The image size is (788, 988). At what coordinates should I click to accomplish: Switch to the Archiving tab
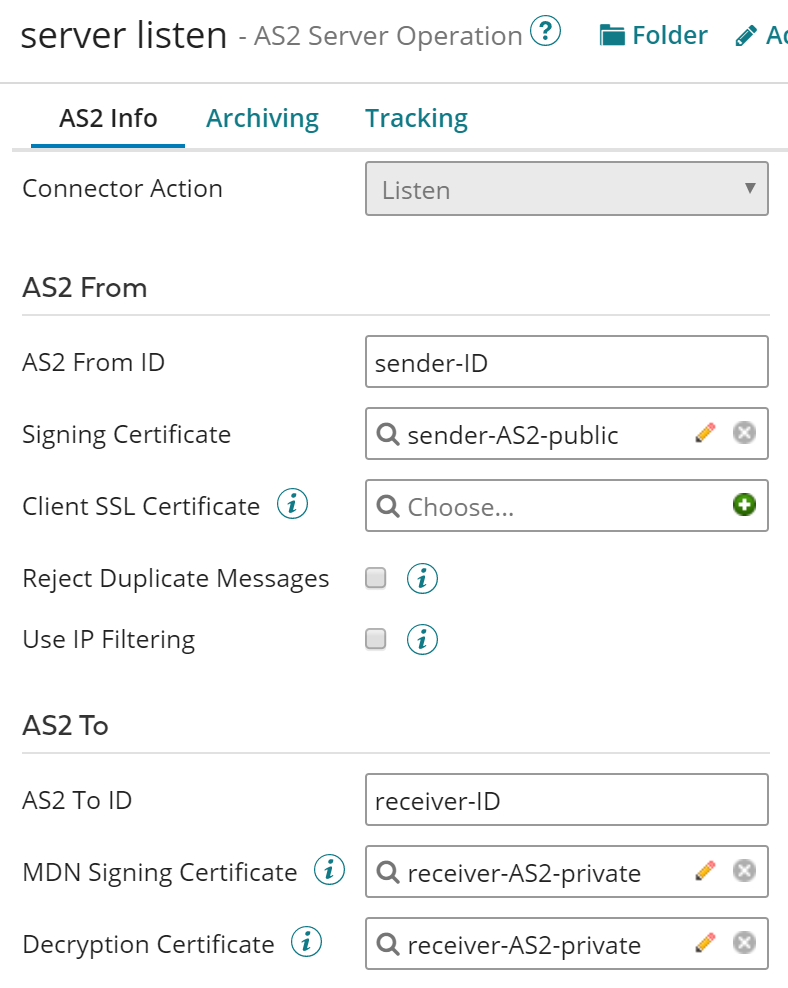(x=262, y=119)
